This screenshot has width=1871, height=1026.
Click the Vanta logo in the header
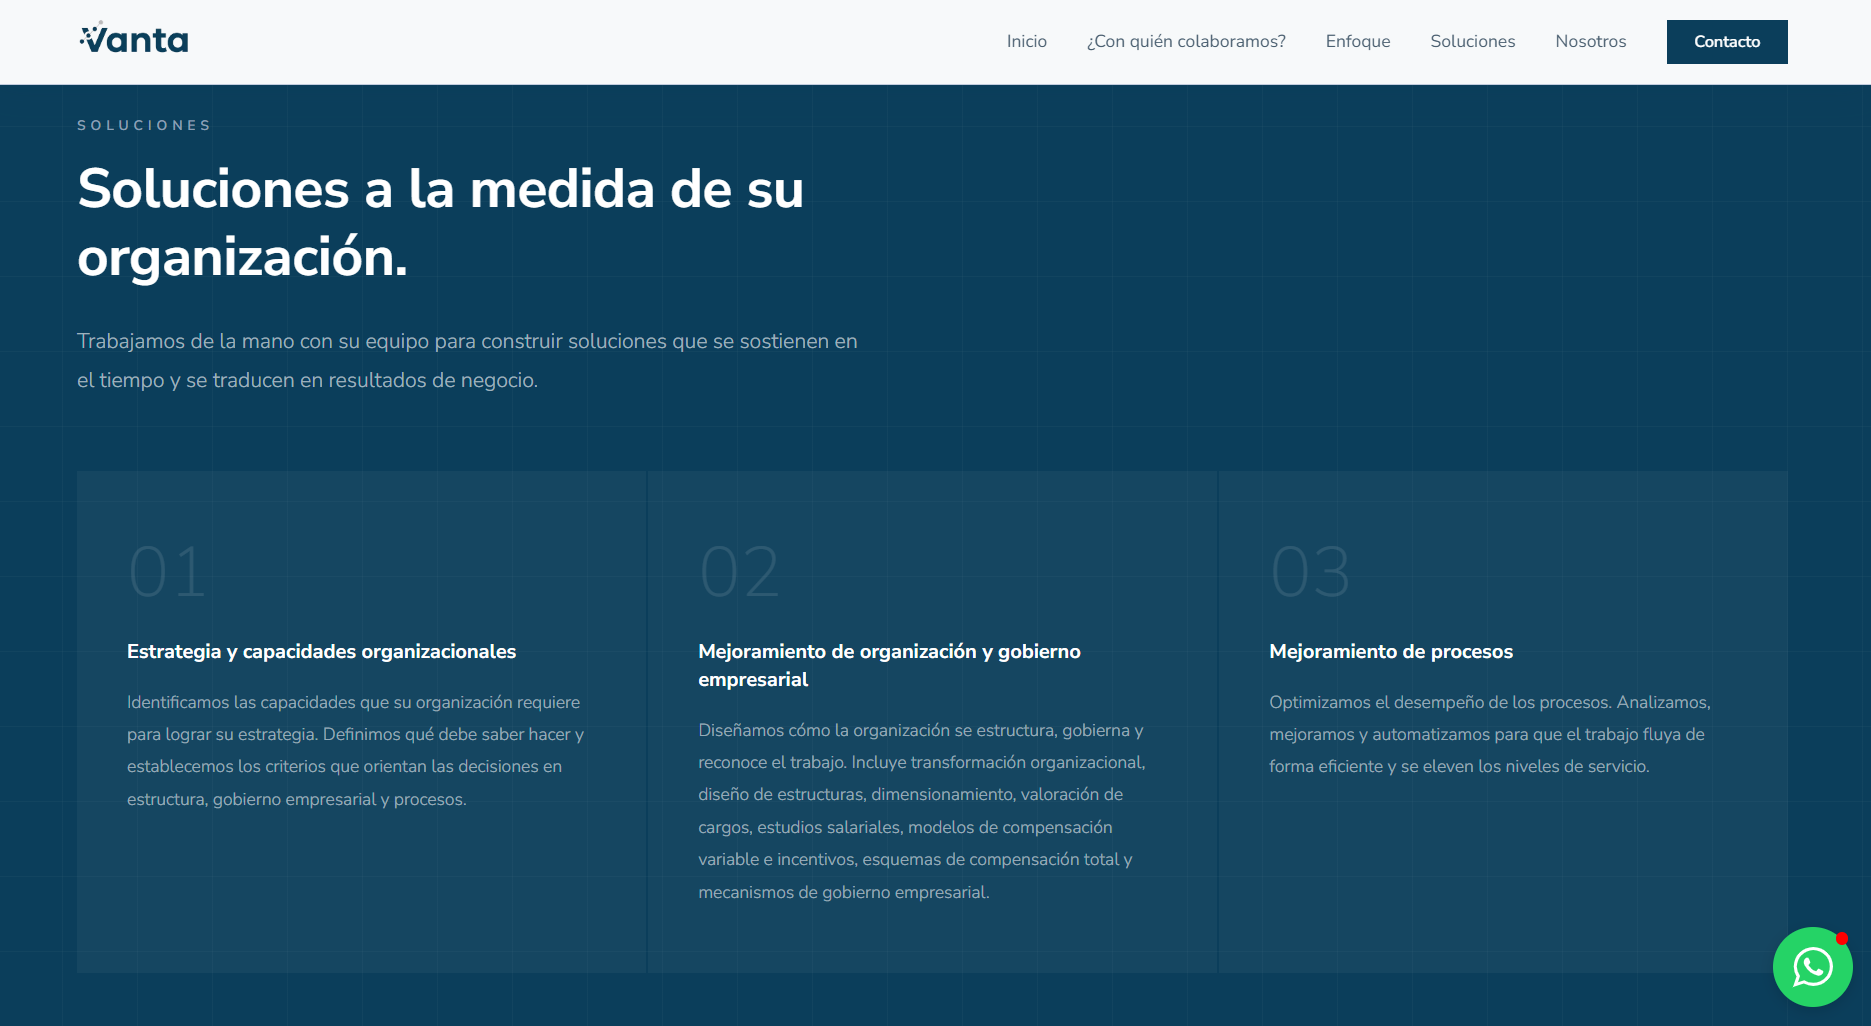(134, 40)
